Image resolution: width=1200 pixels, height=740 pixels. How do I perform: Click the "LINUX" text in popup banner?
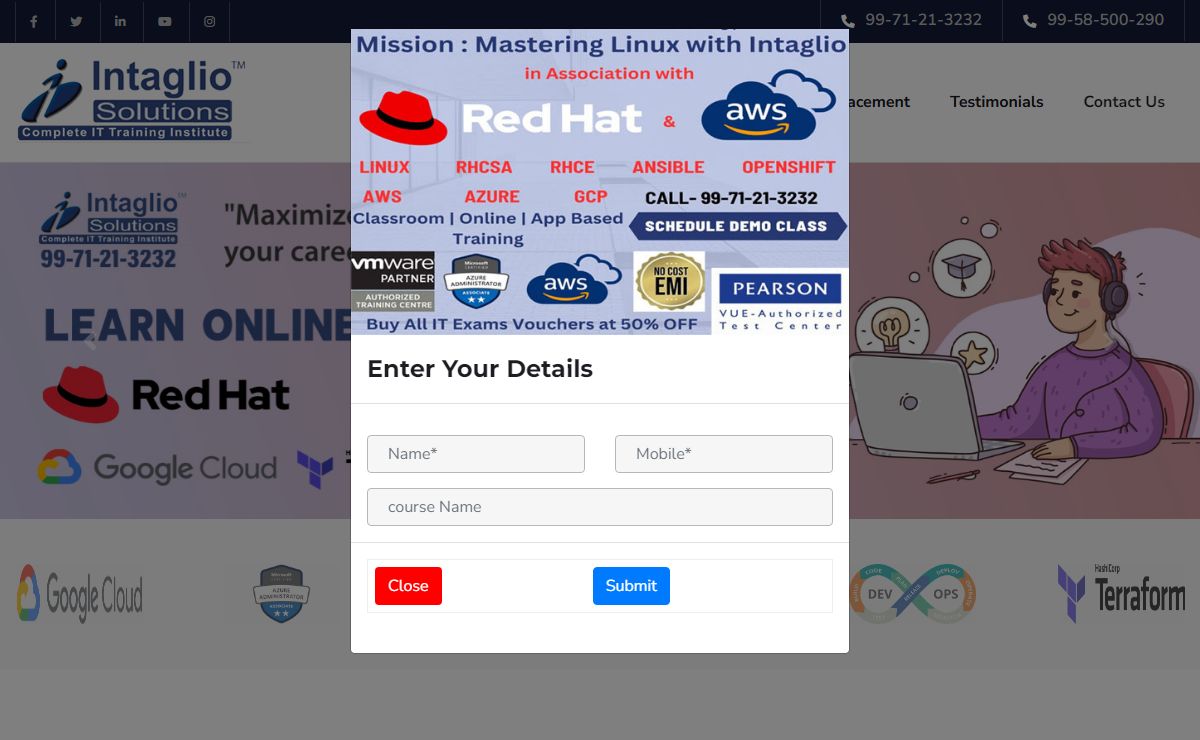[385, 167]
